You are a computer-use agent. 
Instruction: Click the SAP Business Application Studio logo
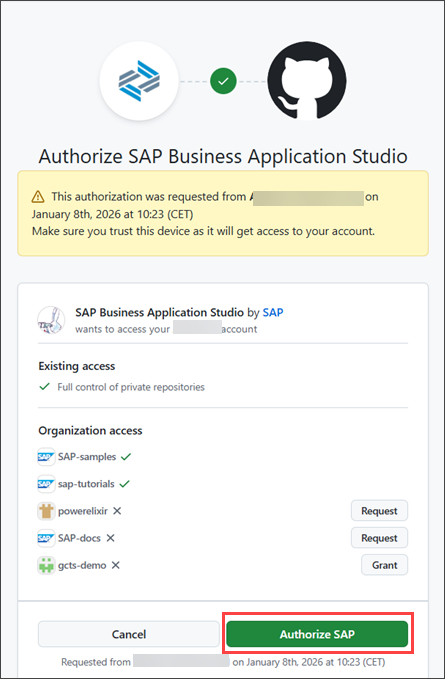pyautogui.click(x=139, y=81)
